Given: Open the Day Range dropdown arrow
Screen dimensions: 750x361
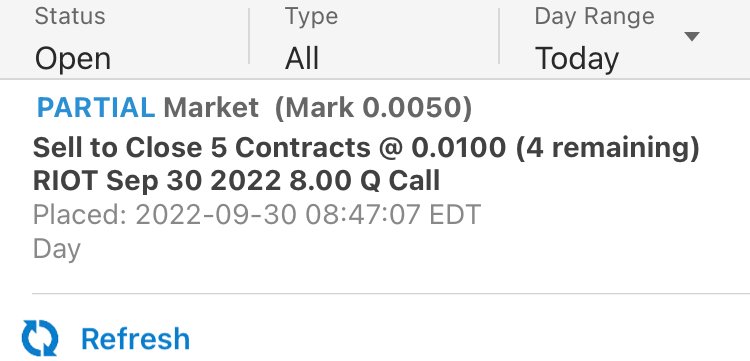Looking at the screenshot, I should [x=692, y=36].
